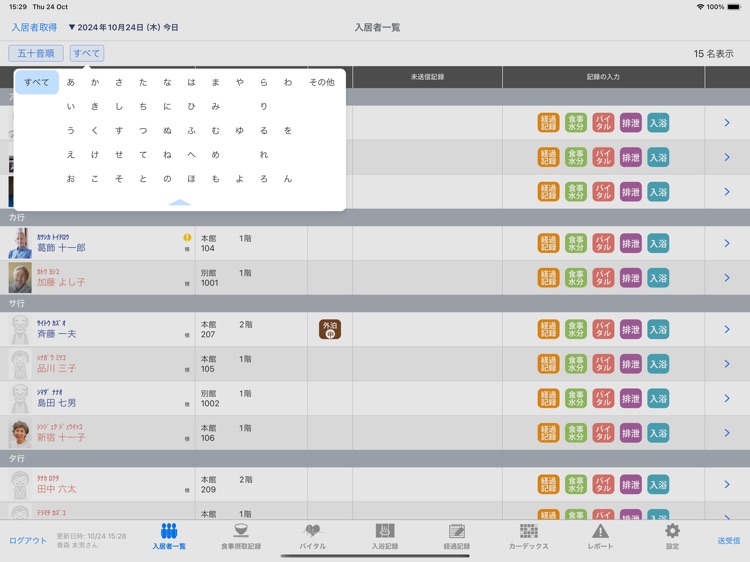
Task: Open 入浴 entry for 島田 七男
Action: pos(658,398)
